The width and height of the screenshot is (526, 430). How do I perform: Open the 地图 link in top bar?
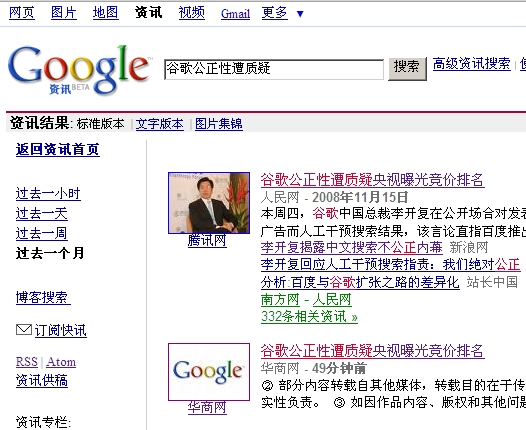coord(106,13)
